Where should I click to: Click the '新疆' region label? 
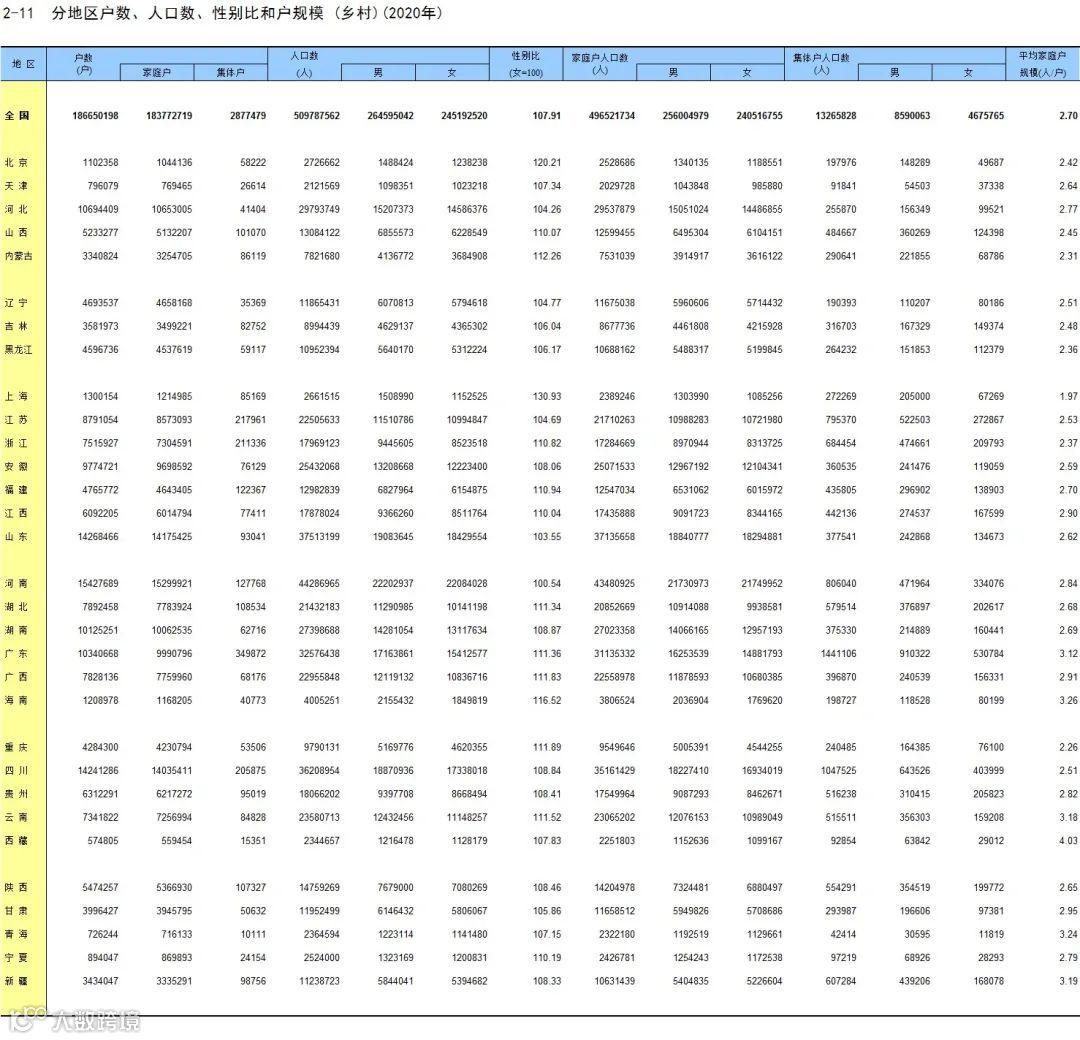tap(17, 981)
